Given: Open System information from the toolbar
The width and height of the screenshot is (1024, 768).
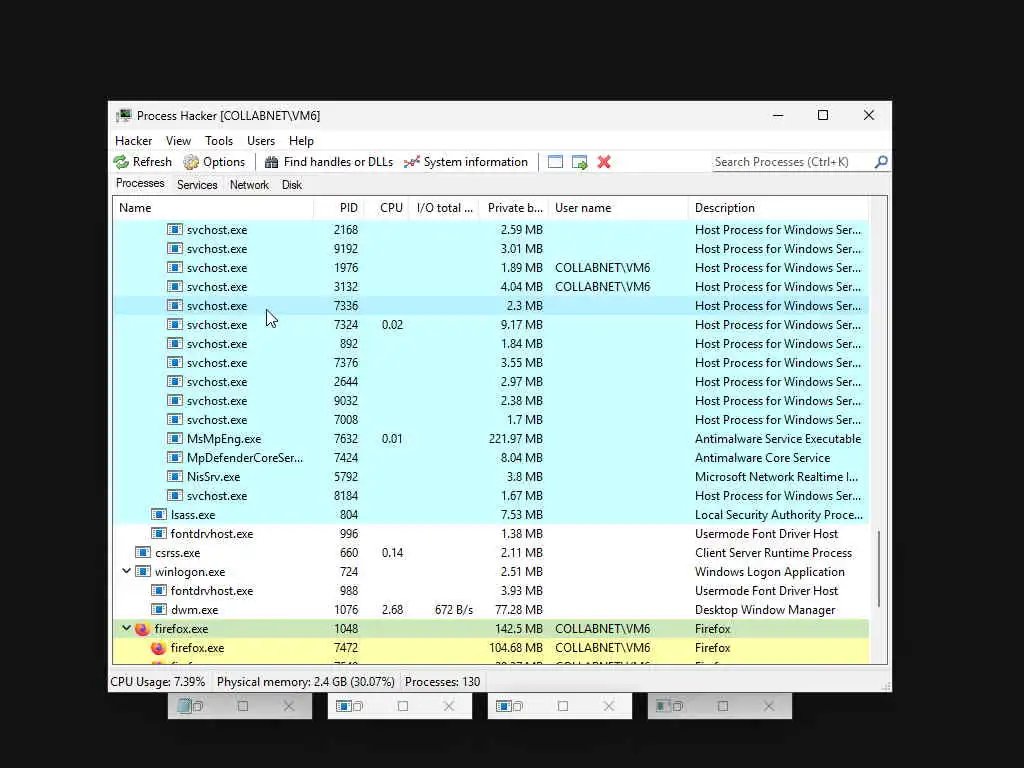Looking at the screenshot, I should tap(466, 162).
